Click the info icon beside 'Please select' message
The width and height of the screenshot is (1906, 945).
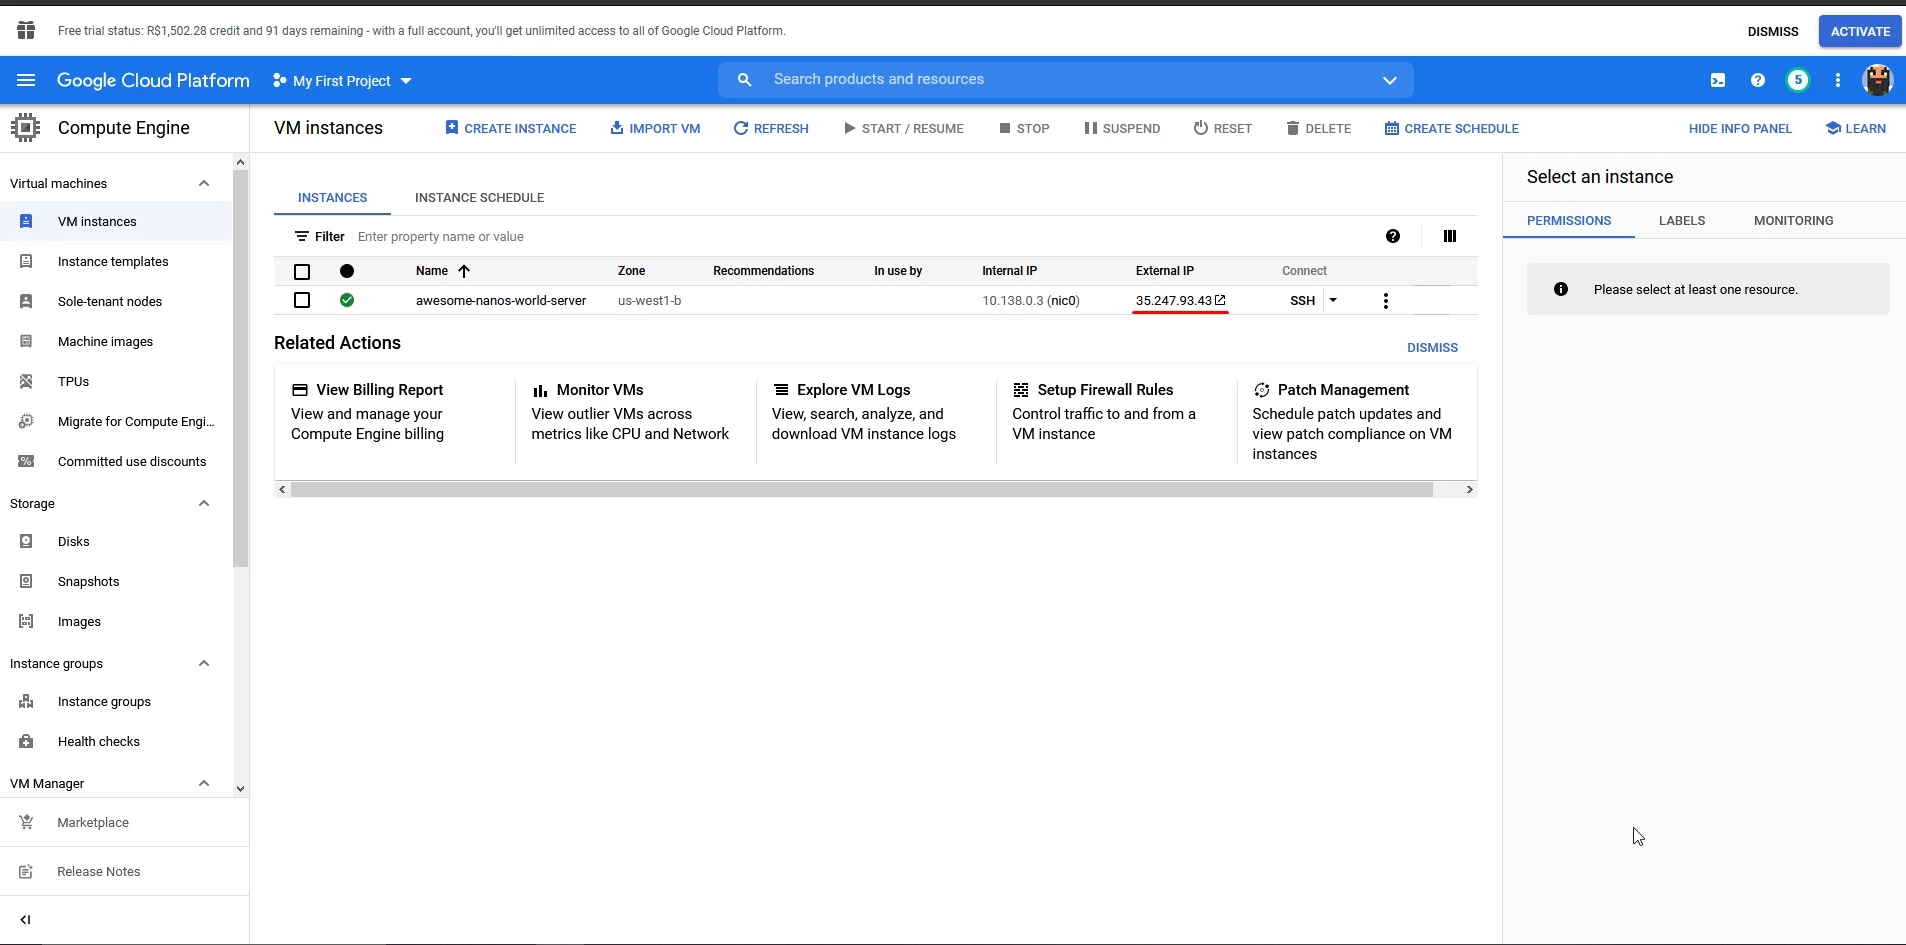click(x=1561, y=289)
